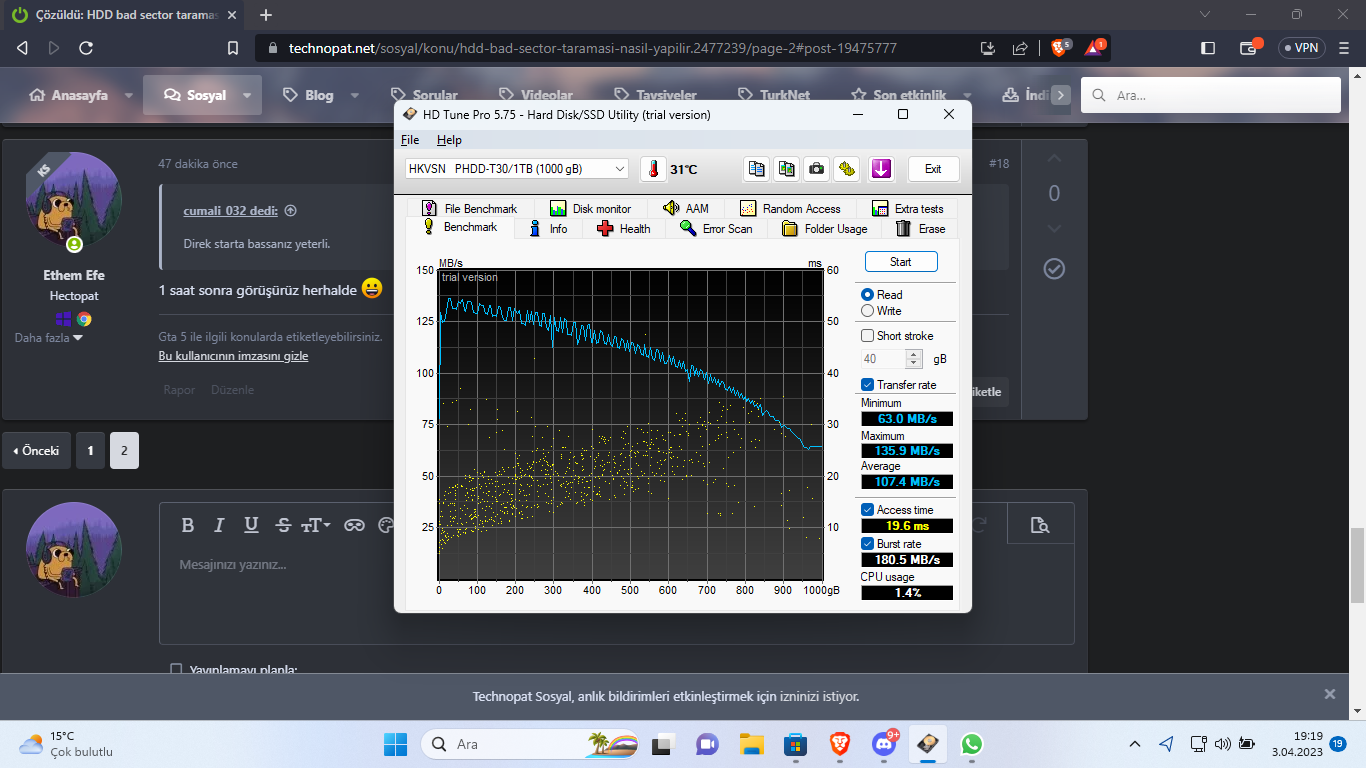Go back in the browser

[23, 48]
